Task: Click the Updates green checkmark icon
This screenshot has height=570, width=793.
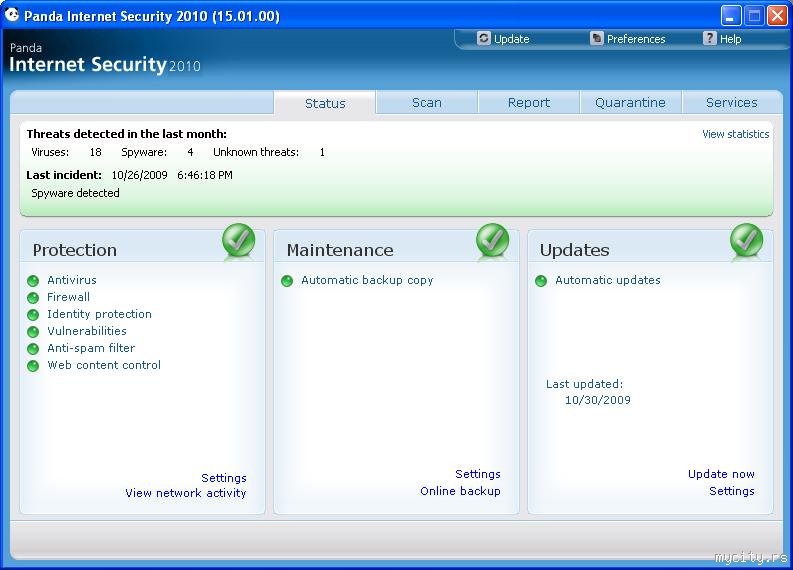Action: coord(746,240)
